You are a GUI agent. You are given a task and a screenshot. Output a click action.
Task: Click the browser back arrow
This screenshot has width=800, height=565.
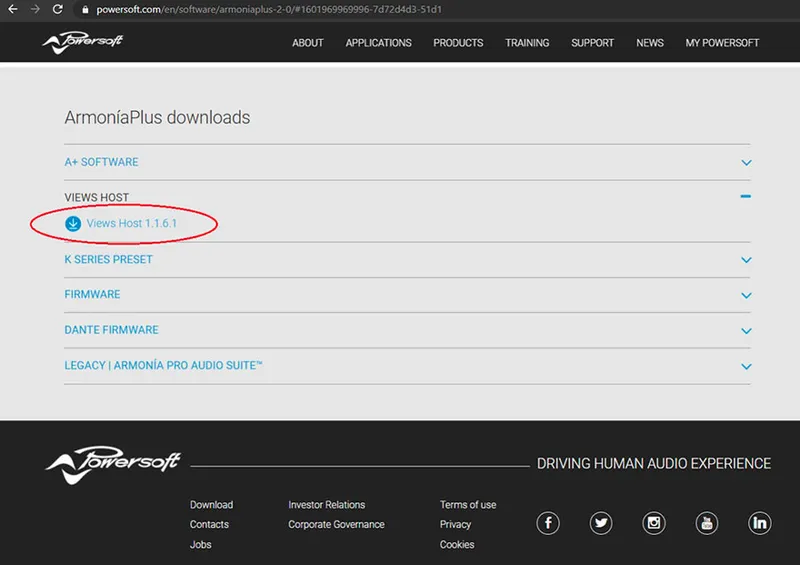(x=13, y=9)
